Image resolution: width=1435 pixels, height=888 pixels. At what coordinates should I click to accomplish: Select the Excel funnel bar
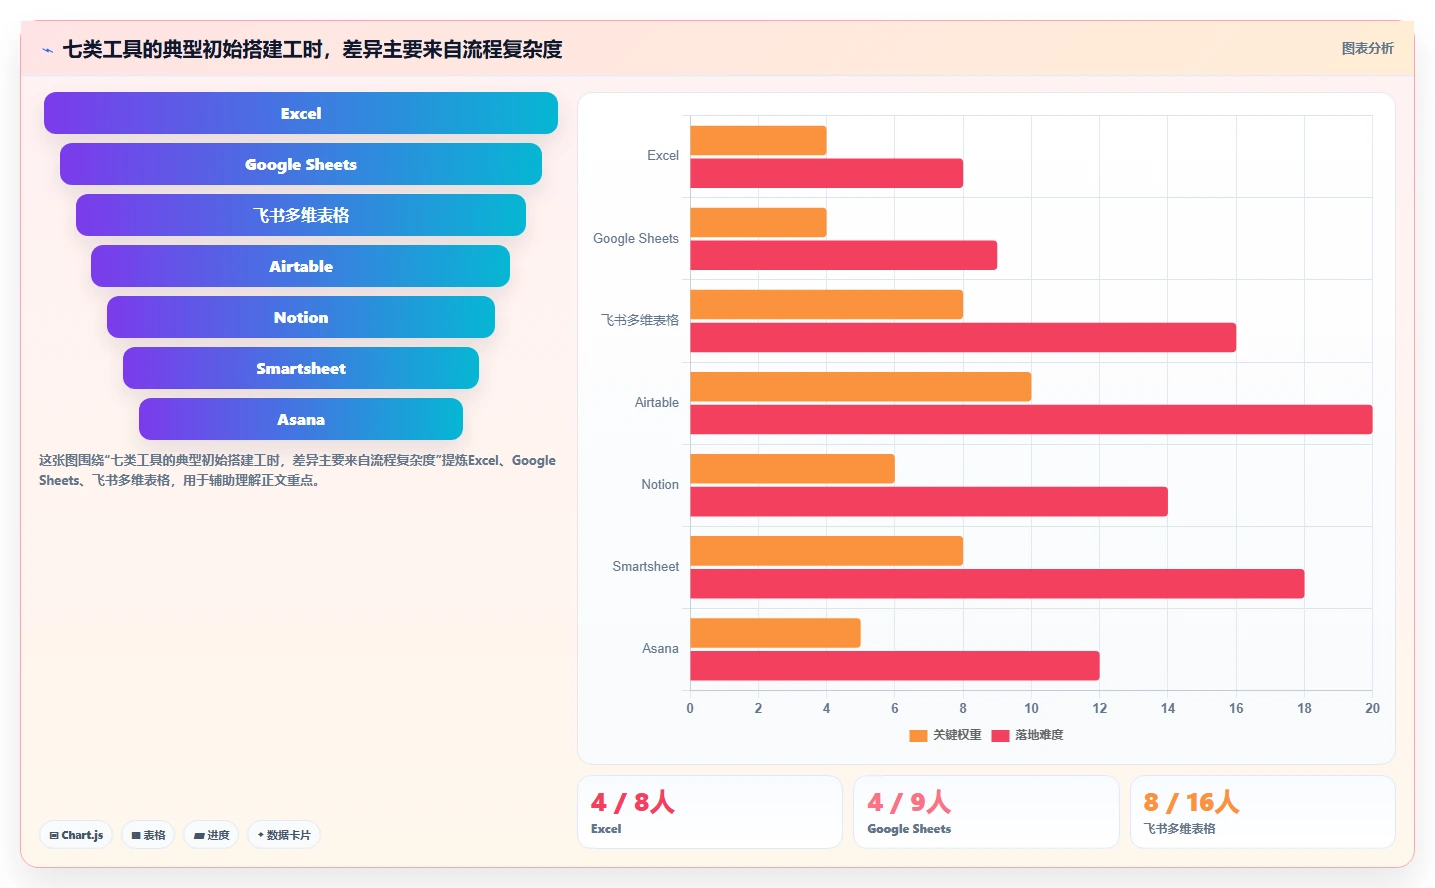point(301,113)
